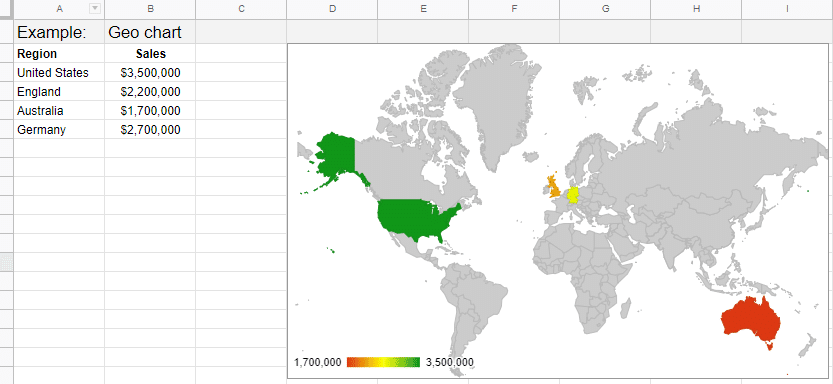Select column G header
833x384 pixels.
click(605, 8)
